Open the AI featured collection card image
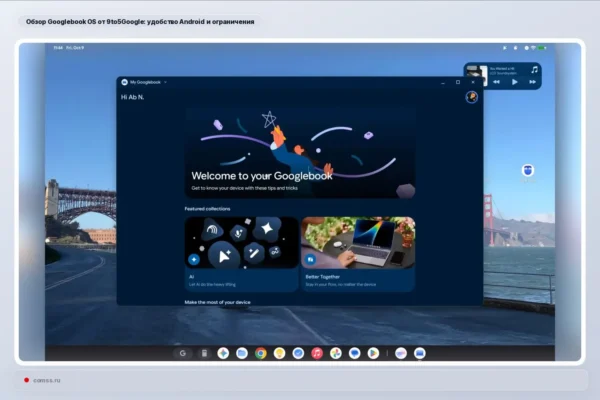This screenshot has height=400, width=600. [x=241, y=243]
